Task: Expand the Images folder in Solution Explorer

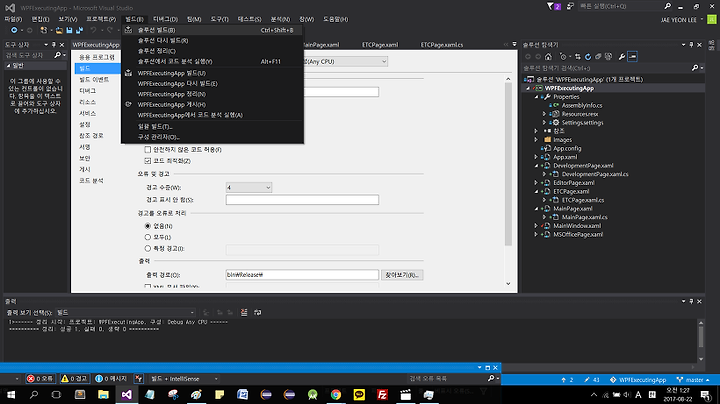Action: 536,140
